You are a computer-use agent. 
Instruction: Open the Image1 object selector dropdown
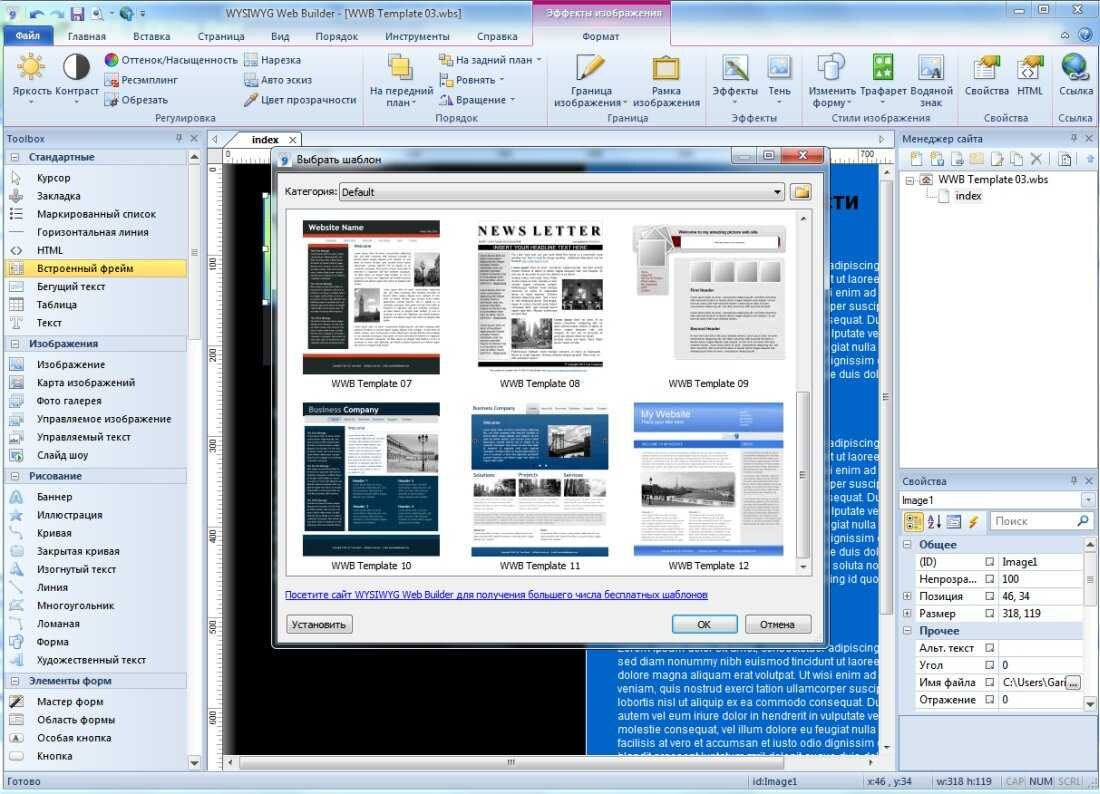[x=1088, y=500]
